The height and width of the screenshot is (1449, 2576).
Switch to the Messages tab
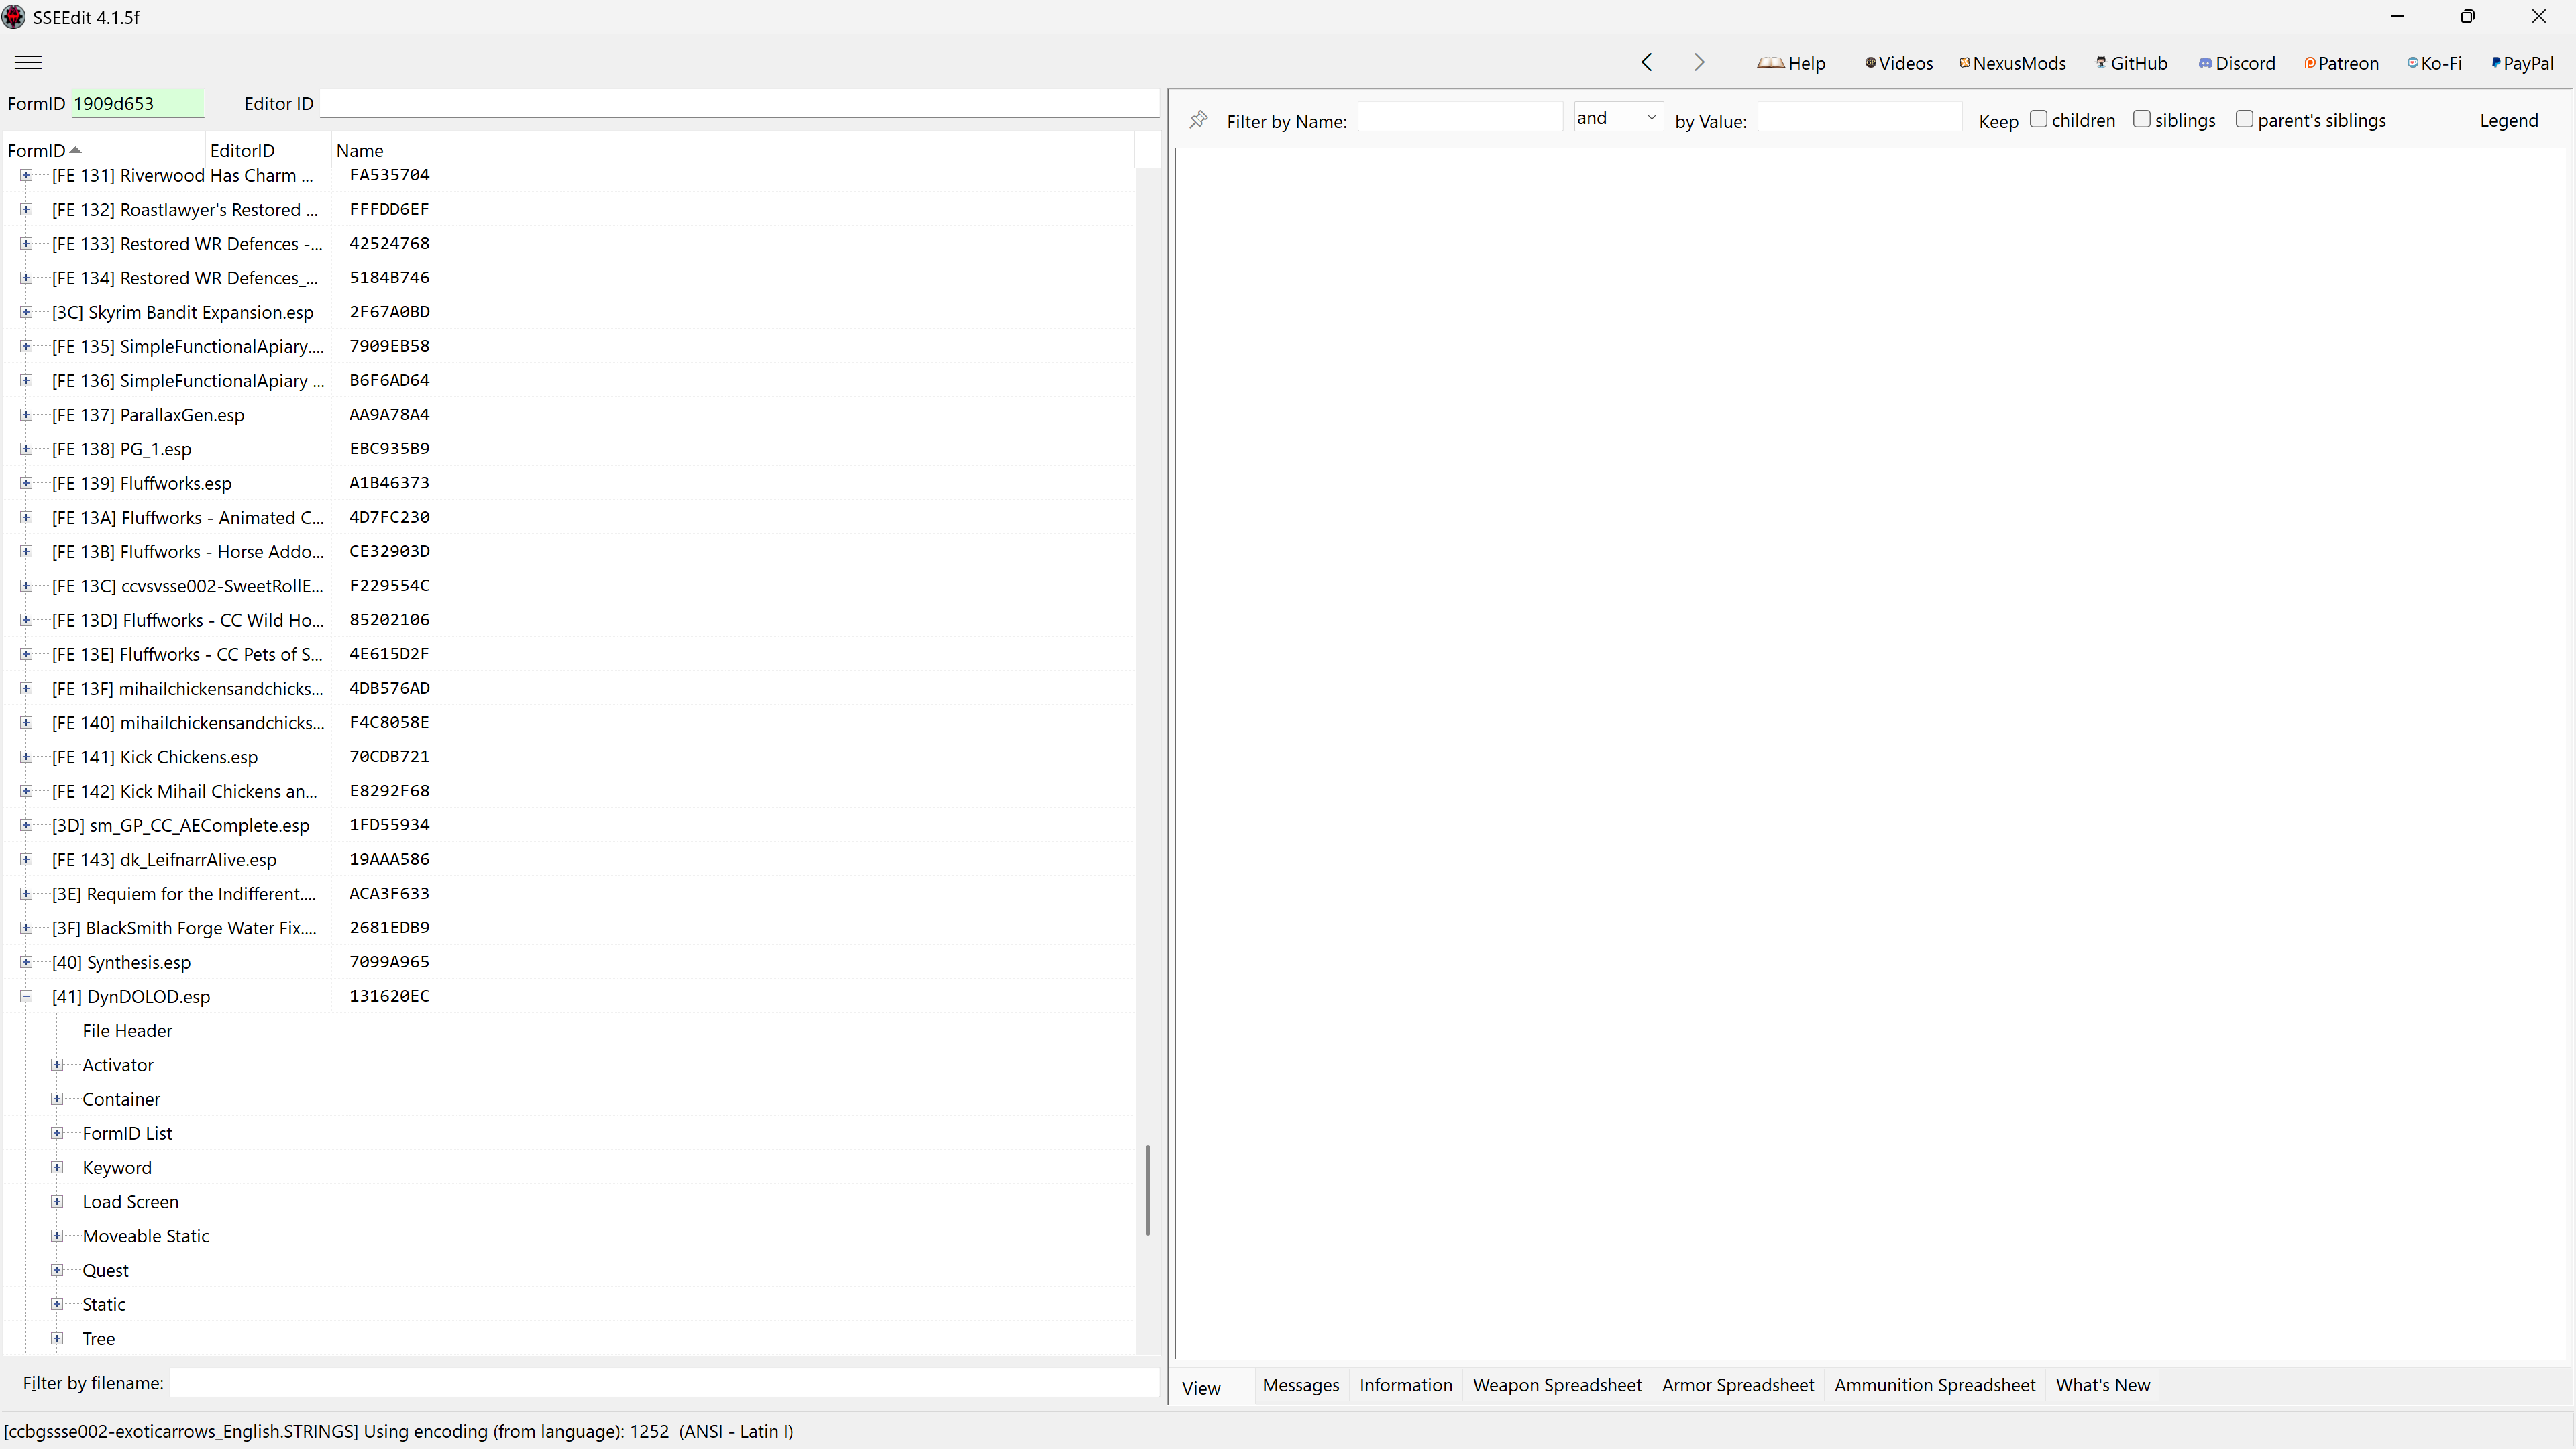tap(1300, 1385)
